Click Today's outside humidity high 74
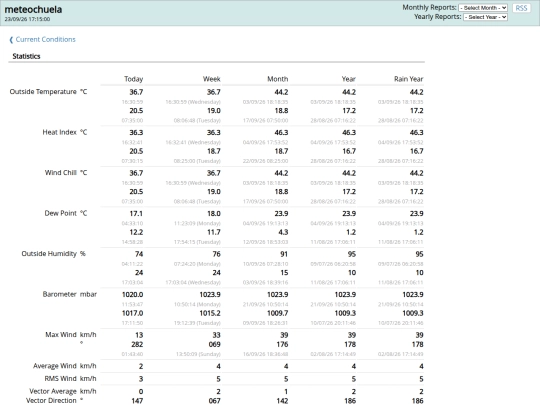This screenshot has height=405, width=540. click(x=139, y=254)
